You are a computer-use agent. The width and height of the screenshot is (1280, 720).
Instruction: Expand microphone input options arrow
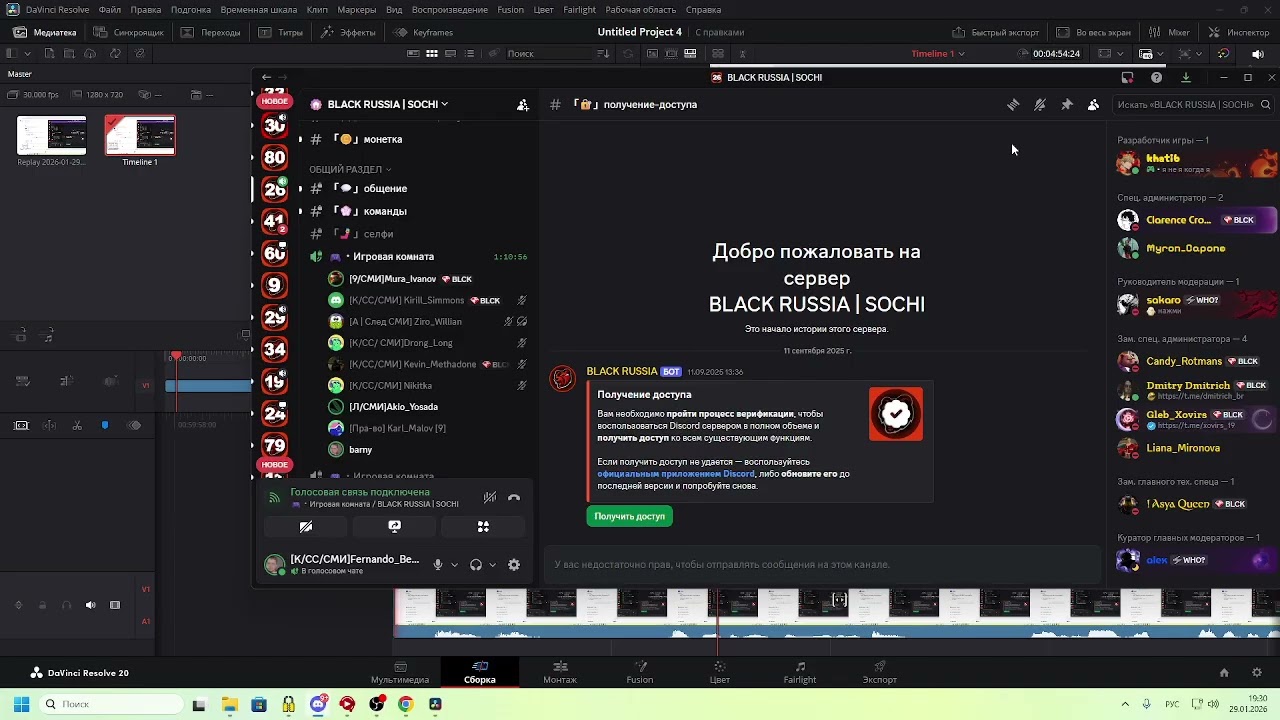tap(454, 565)
